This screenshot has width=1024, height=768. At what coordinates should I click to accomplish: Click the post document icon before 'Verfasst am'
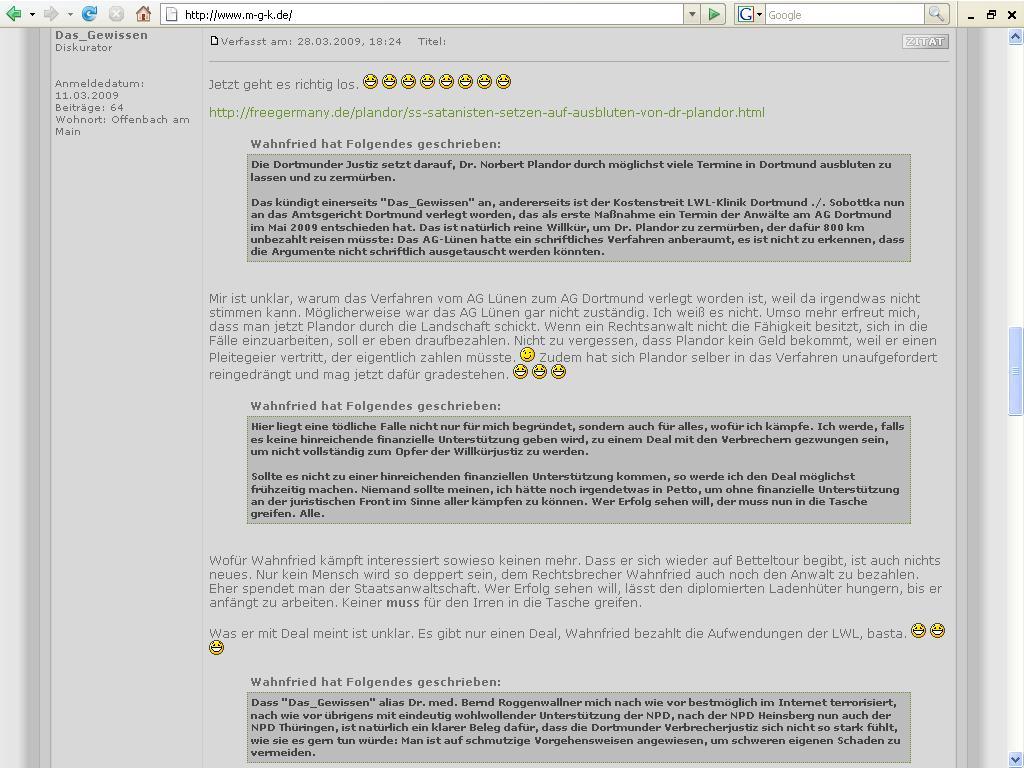click(214, 41)
